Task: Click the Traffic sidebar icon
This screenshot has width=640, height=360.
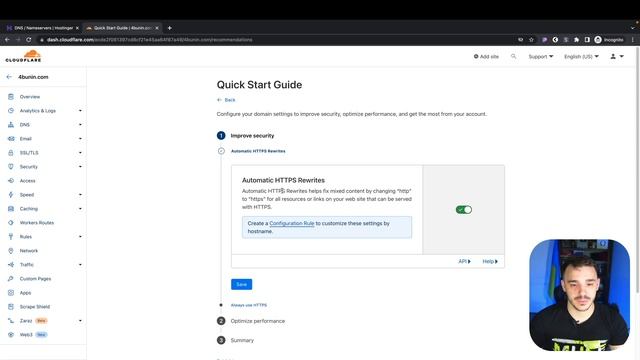Action: click(x=11, y=264)
